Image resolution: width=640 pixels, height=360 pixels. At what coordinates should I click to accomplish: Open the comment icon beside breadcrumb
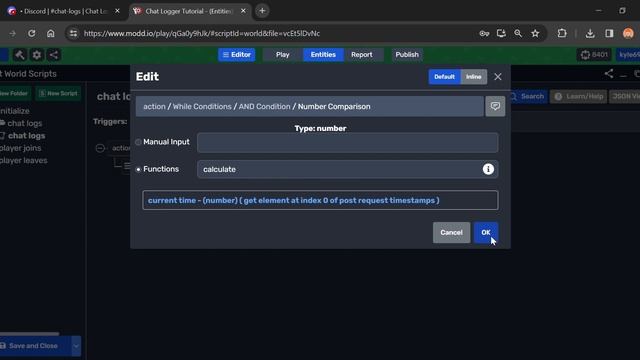(495, 106)
